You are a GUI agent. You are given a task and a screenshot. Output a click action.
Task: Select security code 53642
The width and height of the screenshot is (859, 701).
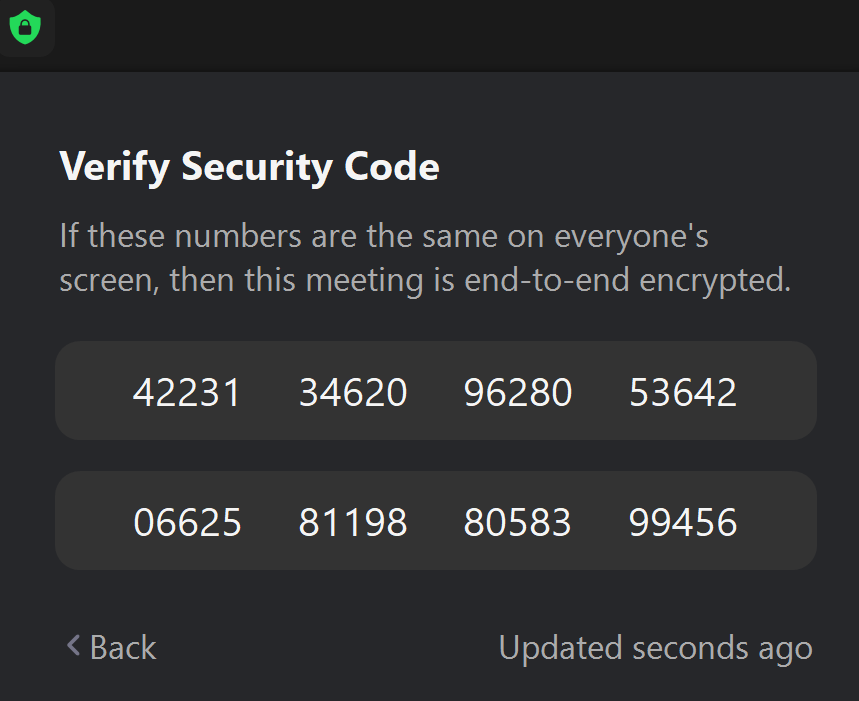pyautogui.click(x=683, y=392)
